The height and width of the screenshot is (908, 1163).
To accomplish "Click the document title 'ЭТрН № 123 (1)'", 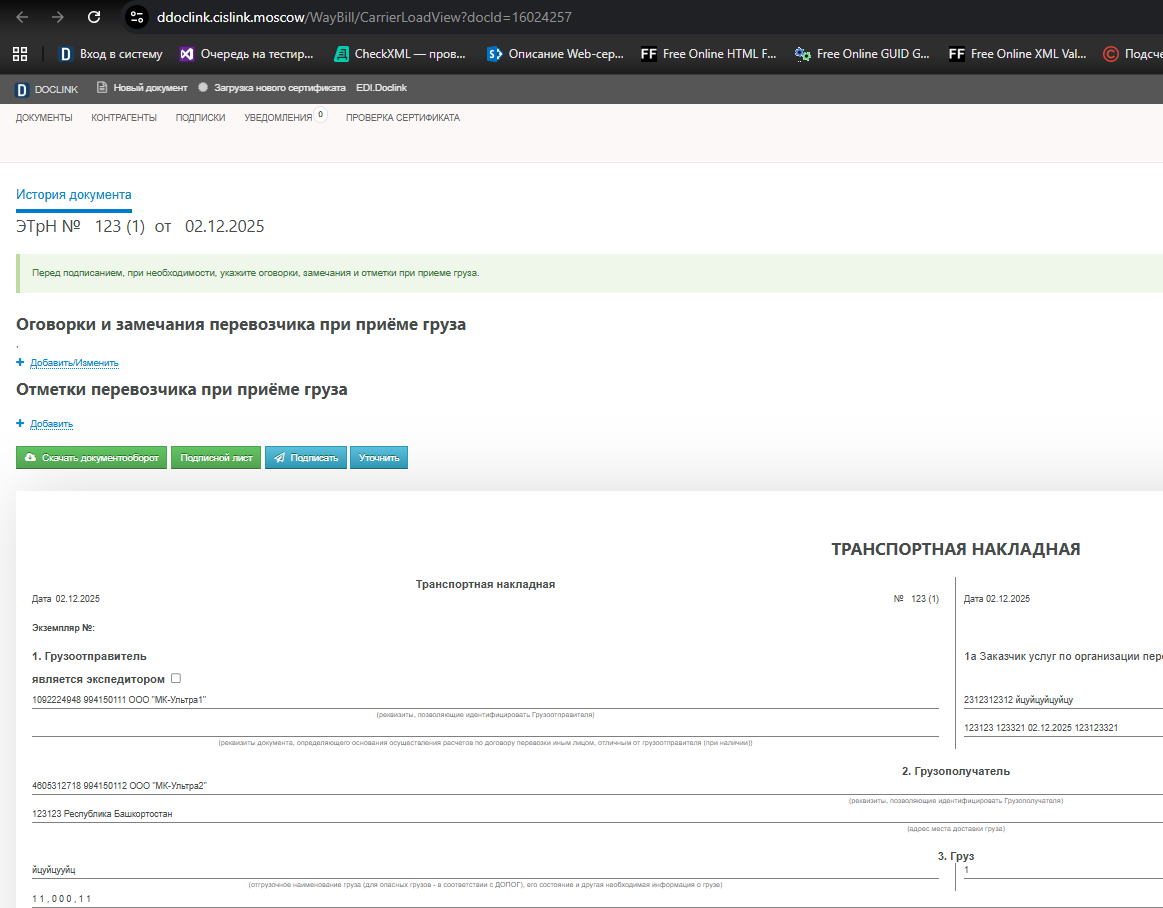I will [80, 226].
